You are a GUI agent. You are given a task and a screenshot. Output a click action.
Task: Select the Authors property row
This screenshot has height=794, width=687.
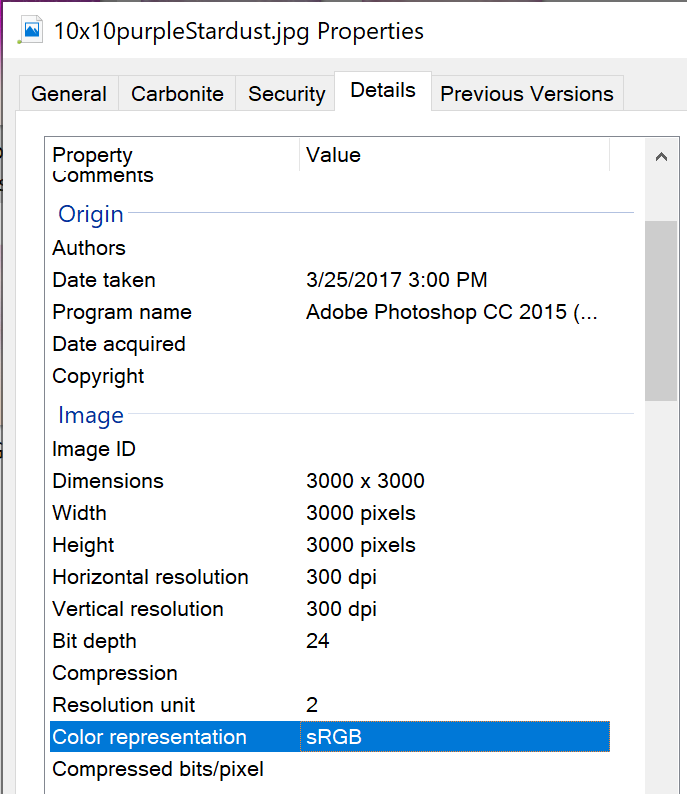[x=89, y=248]
